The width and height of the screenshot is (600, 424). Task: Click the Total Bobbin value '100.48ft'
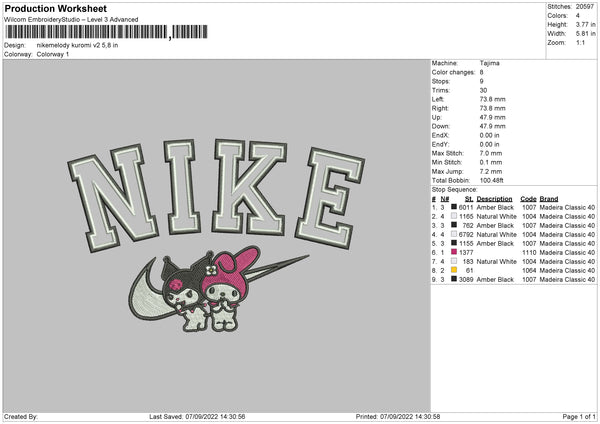coord(491,180)
